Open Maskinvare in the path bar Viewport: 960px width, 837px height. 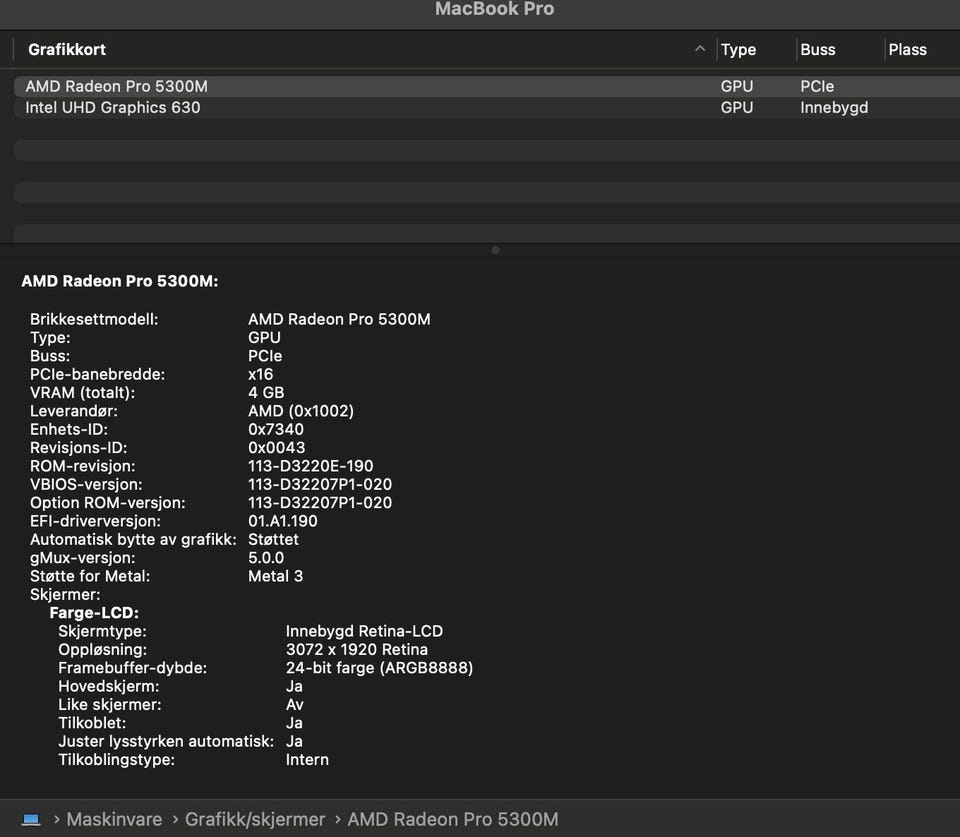(x=114, y=819)
